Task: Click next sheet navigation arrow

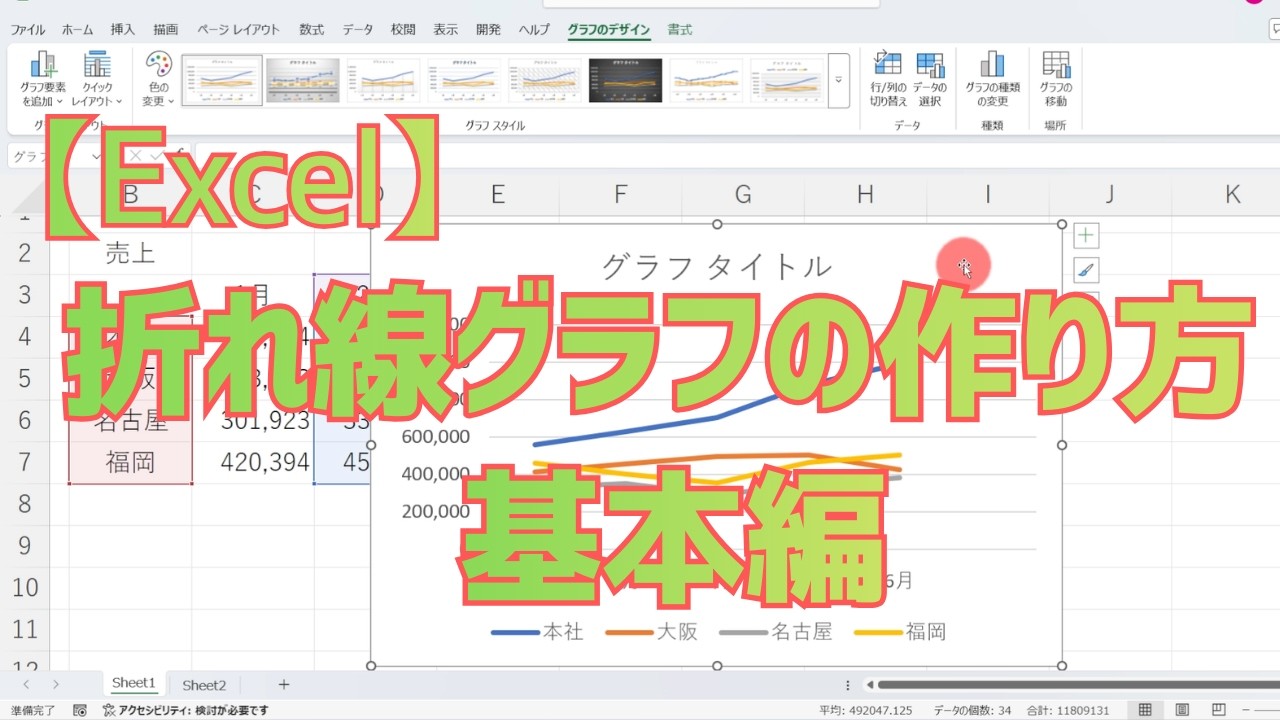Action: [x=55, y=685]
